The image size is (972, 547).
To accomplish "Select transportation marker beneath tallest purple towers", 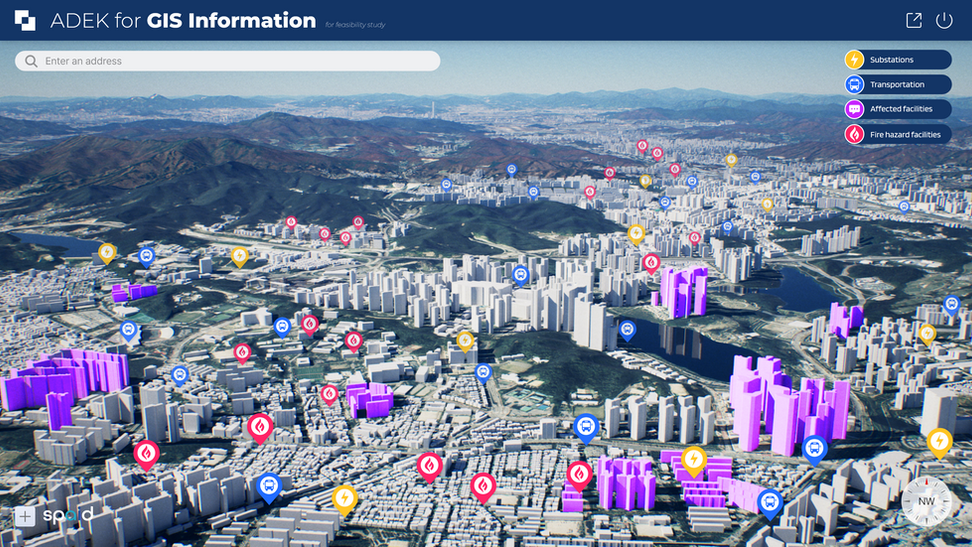I will [x=815, y=450].
